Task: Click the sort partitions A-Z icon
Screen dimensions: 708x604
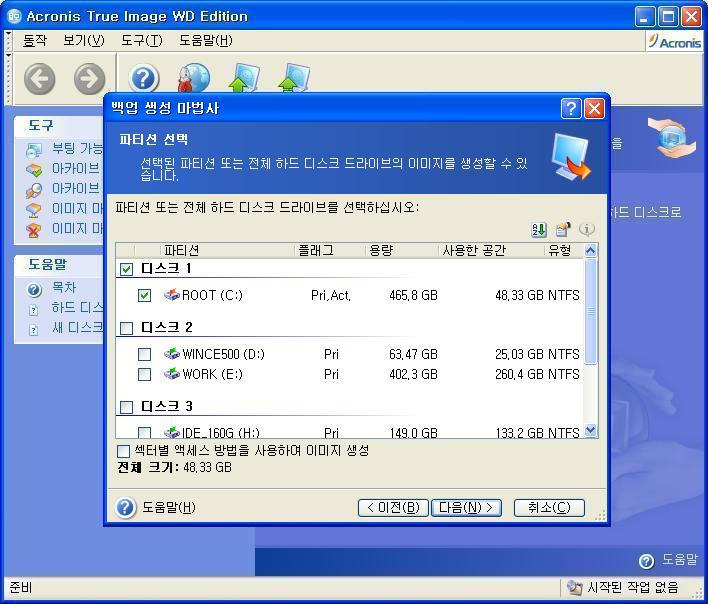Action: tap(539, 230)
